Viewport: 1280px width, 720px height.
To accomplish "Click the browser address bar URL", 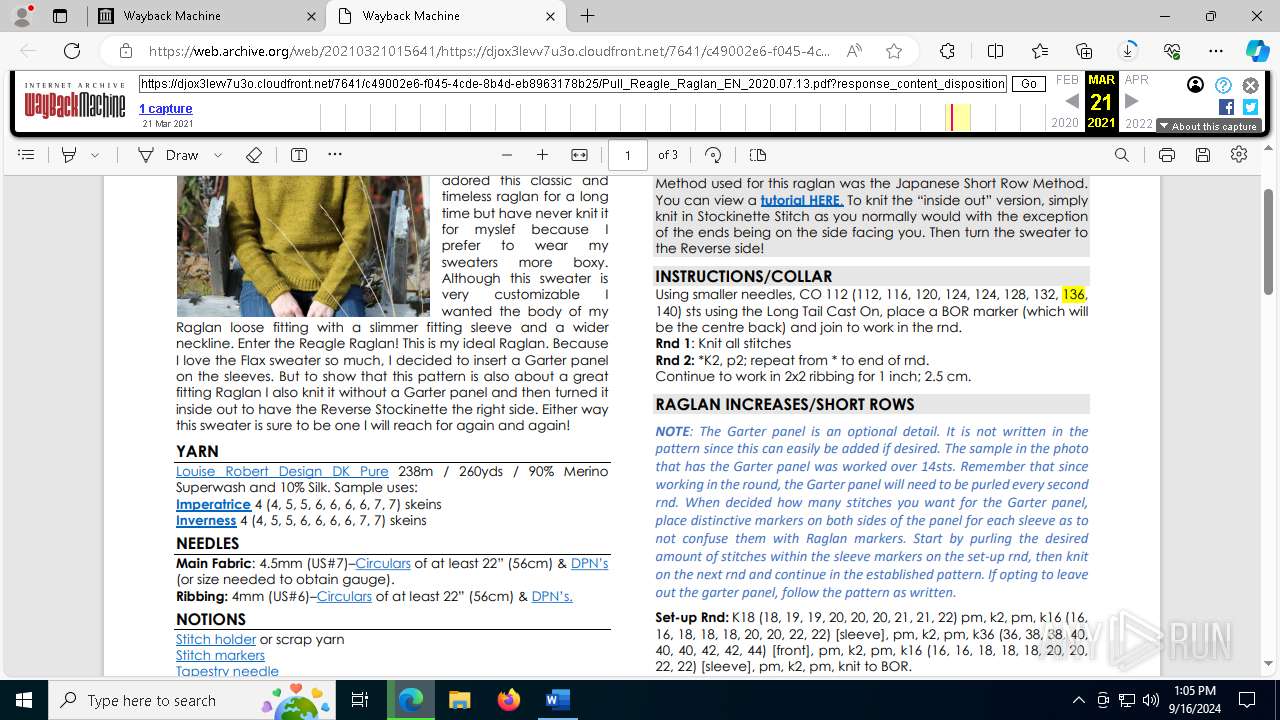I will tap(490, 51).
